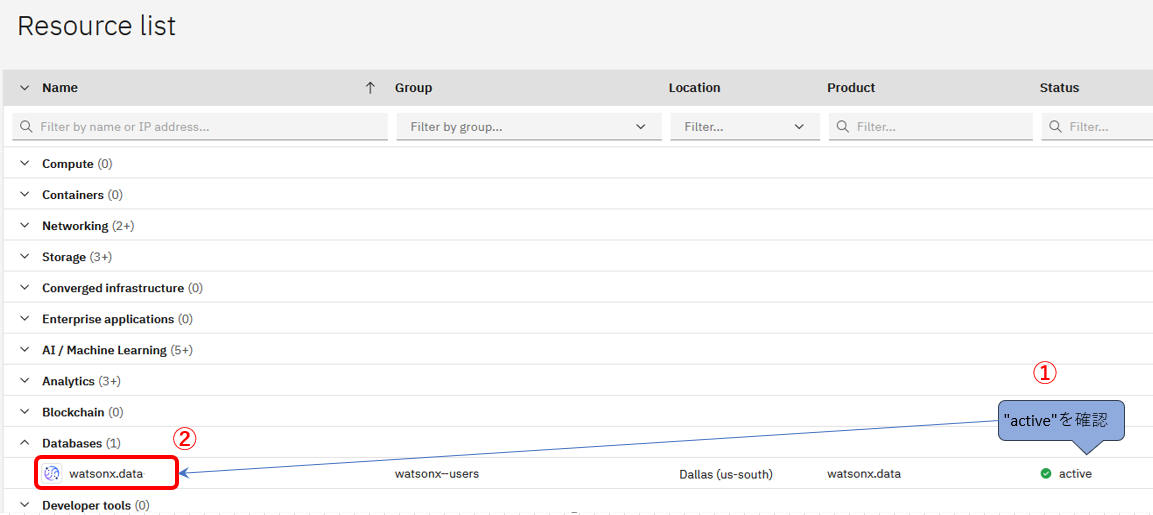1153x515 pixels.
Task: Sort by the Status column header
Action: [1059, 88]
